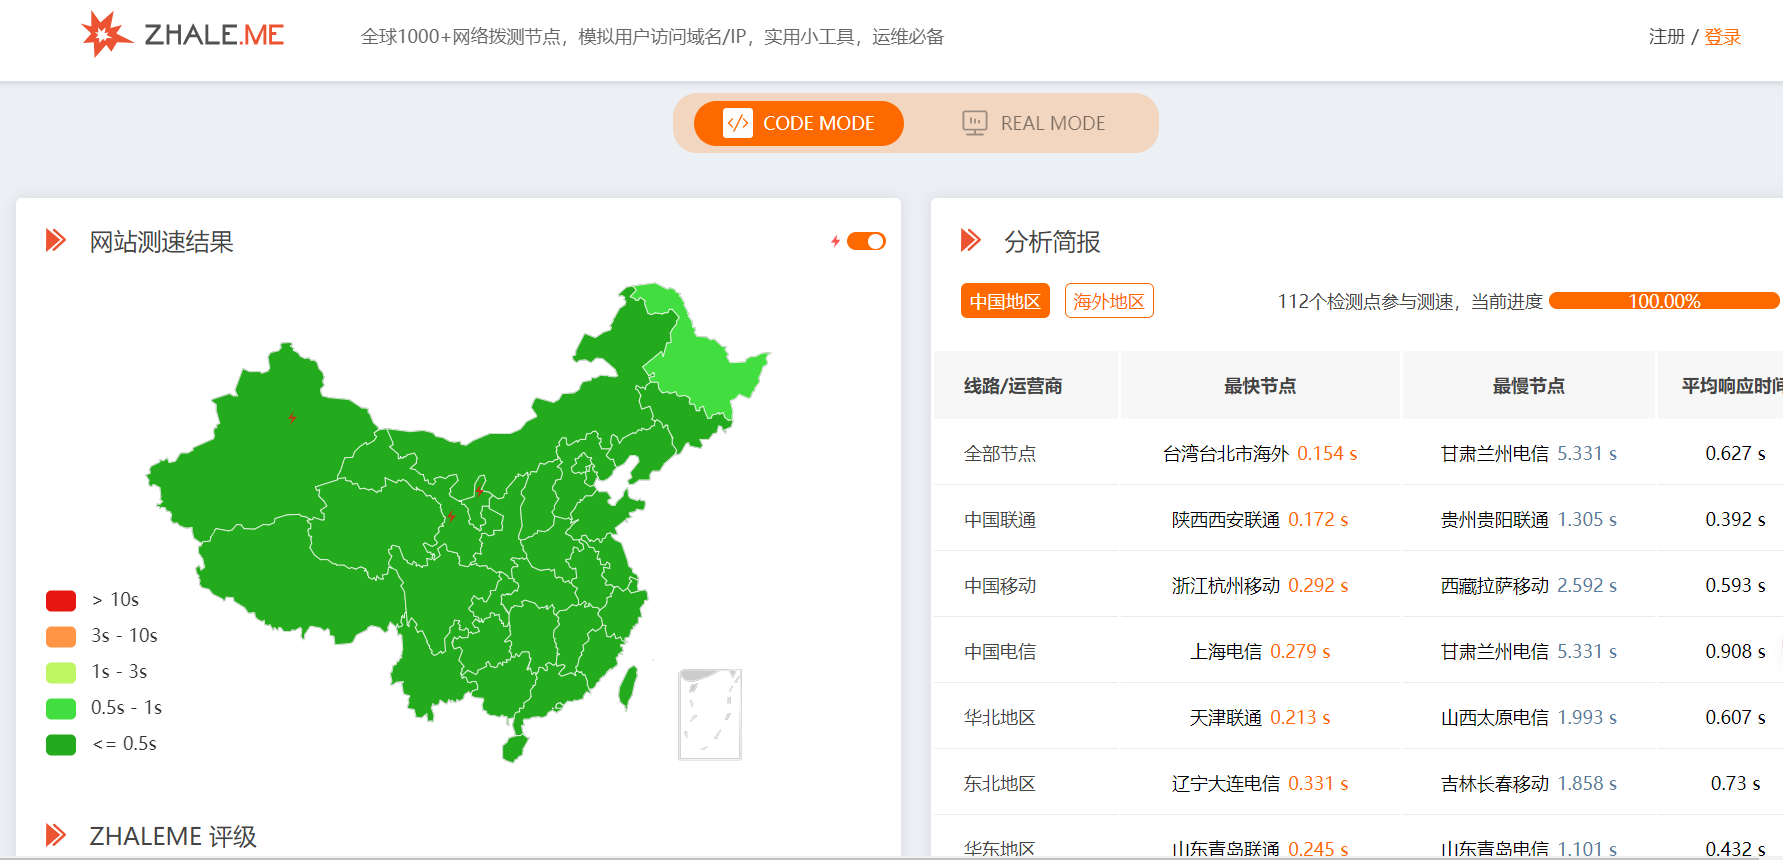This screenshot has width=1783, height=860.
Task: Switch to CODE MODE
Action: pos(799,123)
